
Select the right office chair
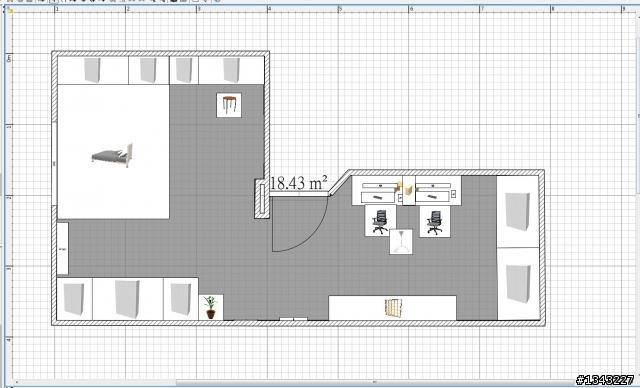[435, 222]
